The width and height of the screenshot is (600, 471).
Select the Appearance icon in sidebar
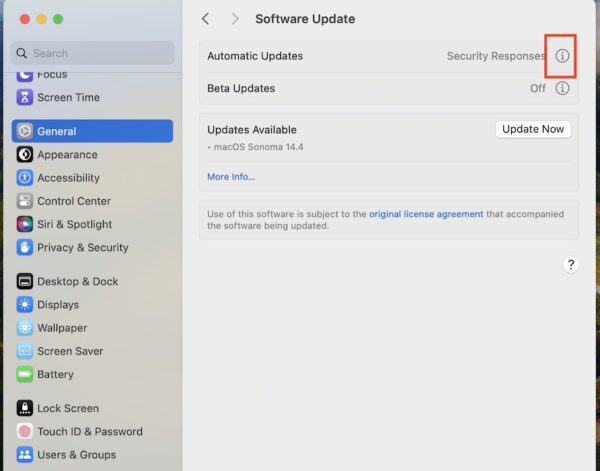(x=25, y=155)
